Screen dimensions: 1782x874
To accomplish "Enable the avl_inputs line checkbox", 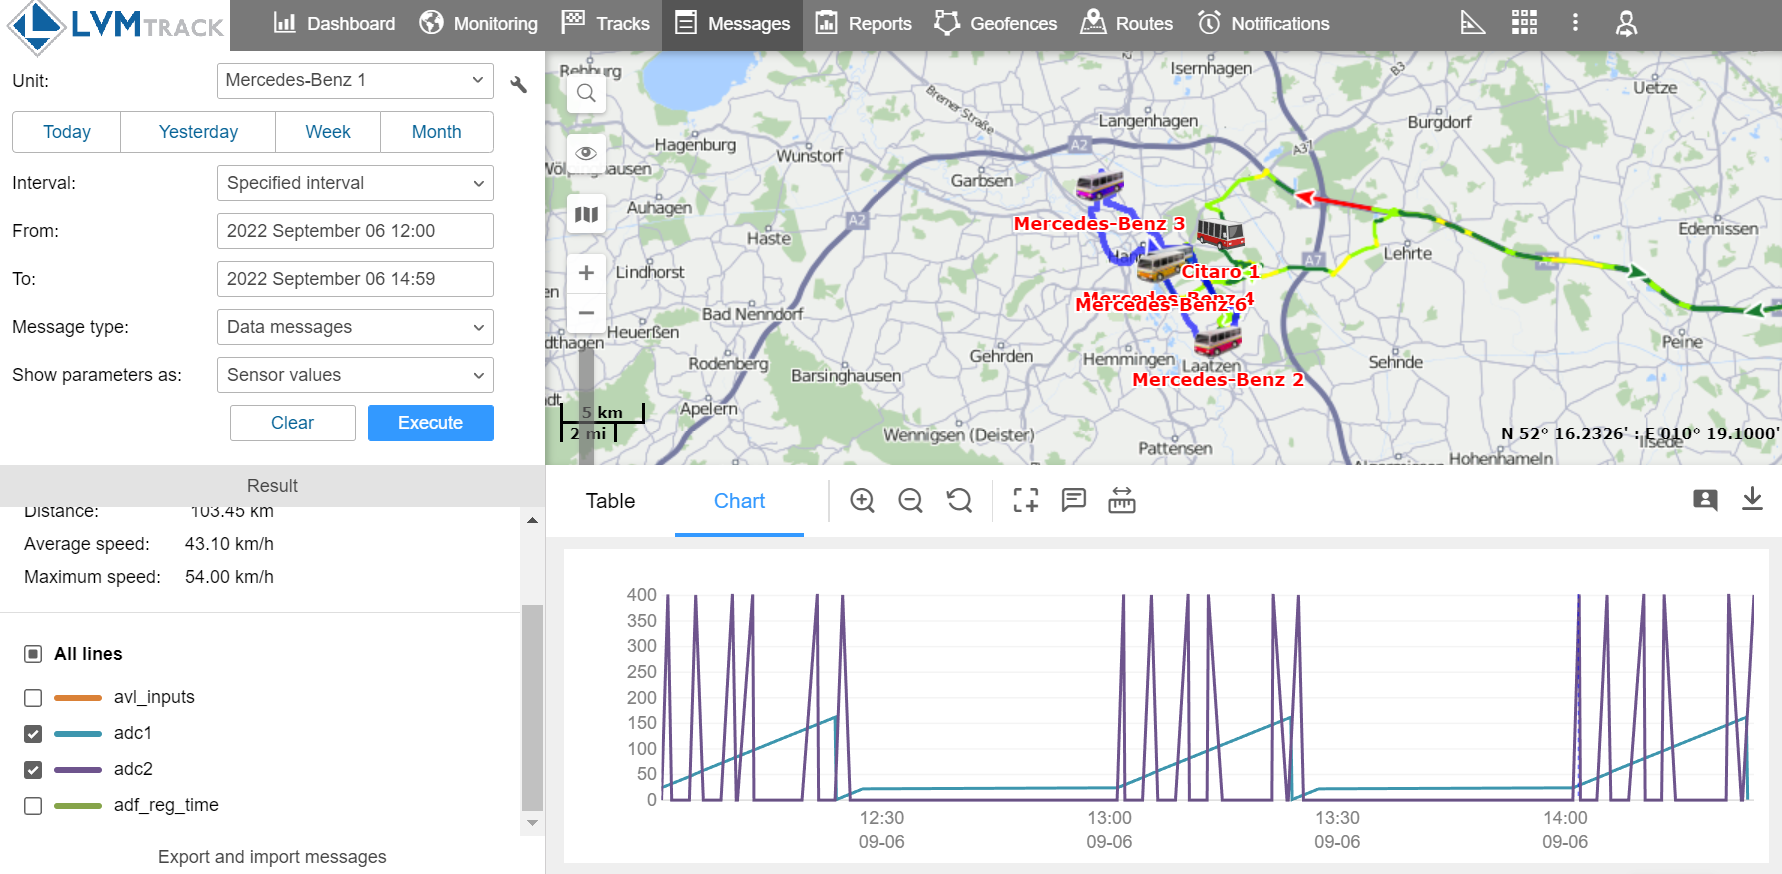I will [33, 698].
